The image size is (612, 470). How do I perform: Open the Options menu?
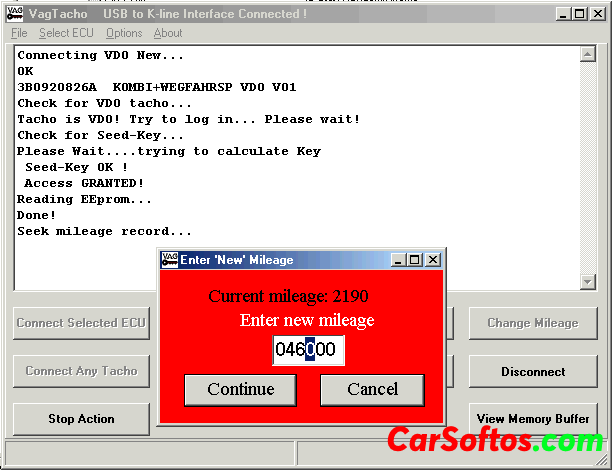[x=124, y=33]
